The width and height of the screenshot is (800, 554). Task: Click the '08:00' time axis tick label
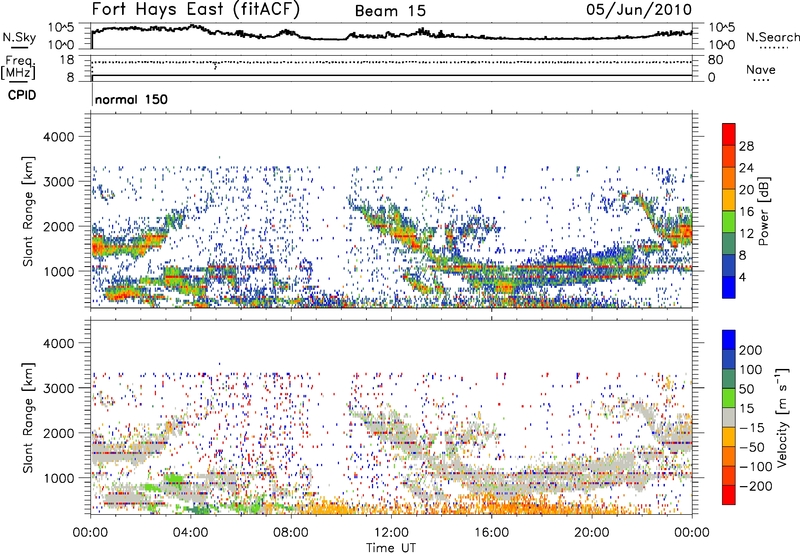(291, 533)
